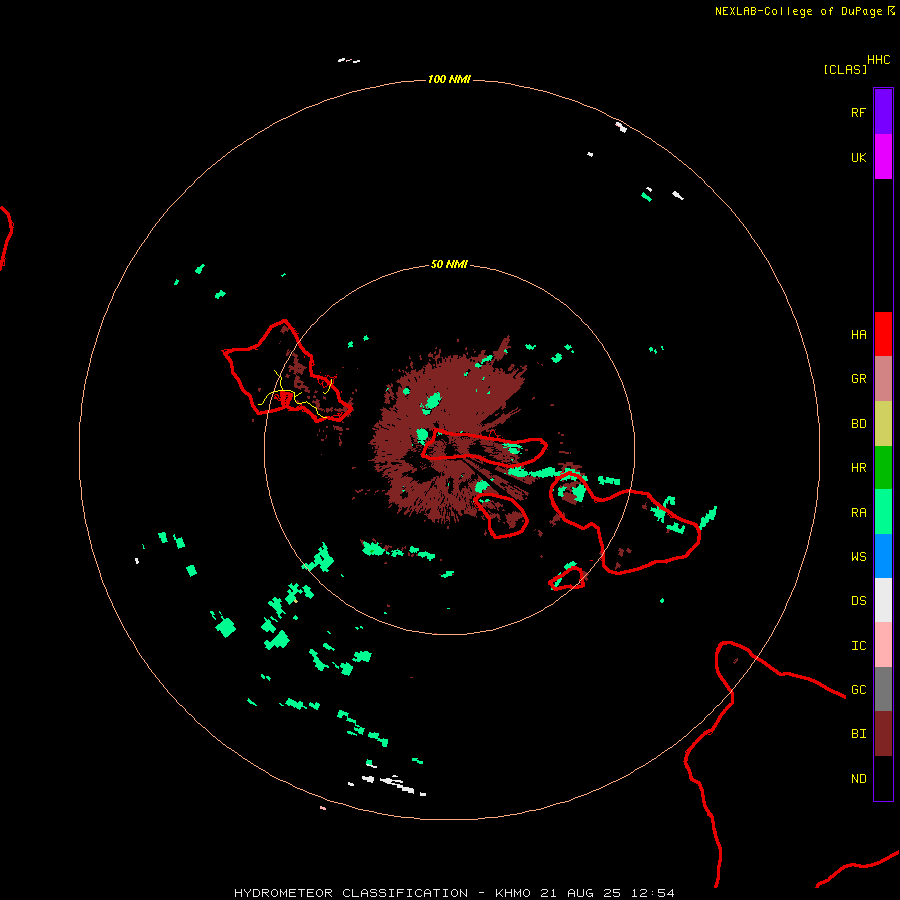Click the ND legend label
This screenshot has width=900, height=900.
858,779
